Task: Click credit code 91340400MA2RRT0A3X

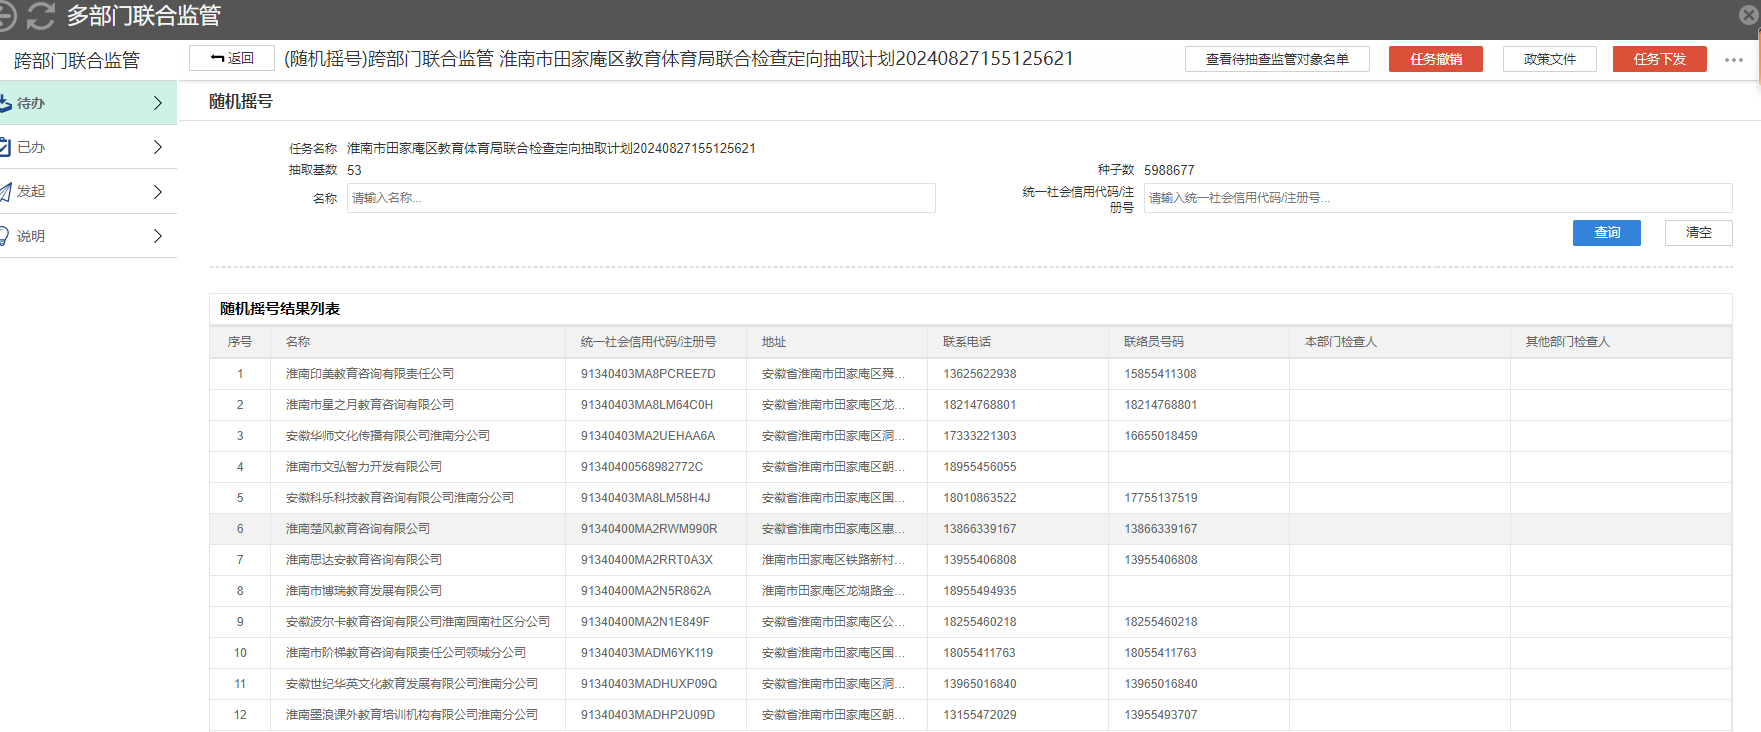Action: coord(647,560)
